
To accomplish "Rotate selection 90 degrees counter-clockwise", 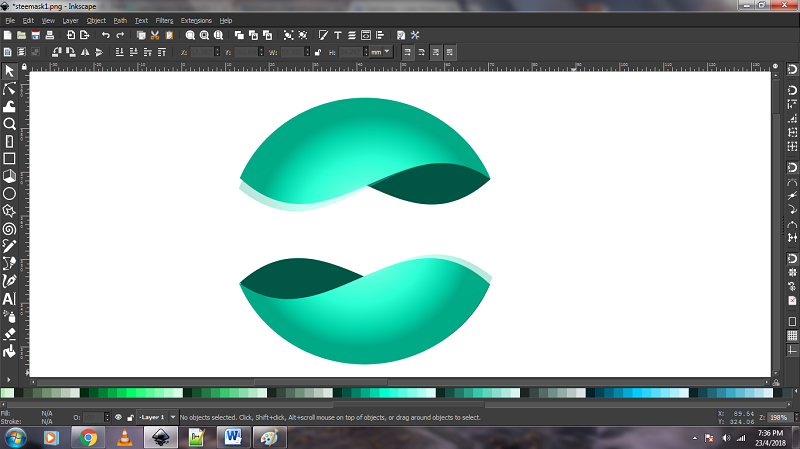I will tap(57, 52).
